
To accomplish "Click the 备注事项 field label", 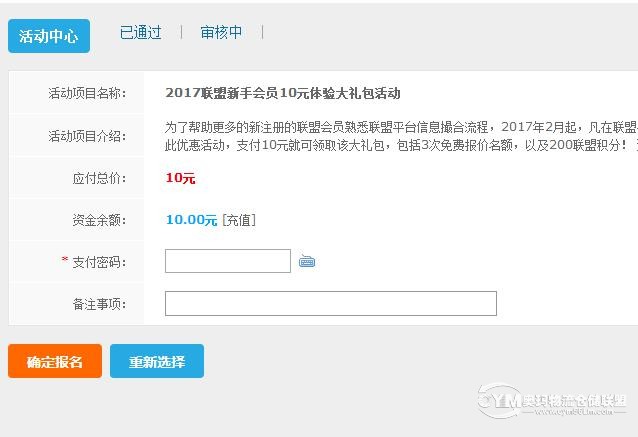I will (99, 304).
